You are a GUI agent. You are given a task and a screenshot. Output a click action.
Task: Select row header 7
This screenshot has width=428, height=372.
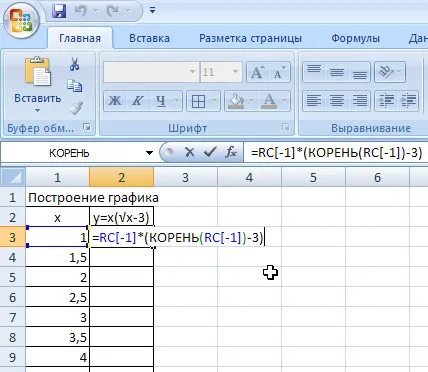[x=13, y=317]
